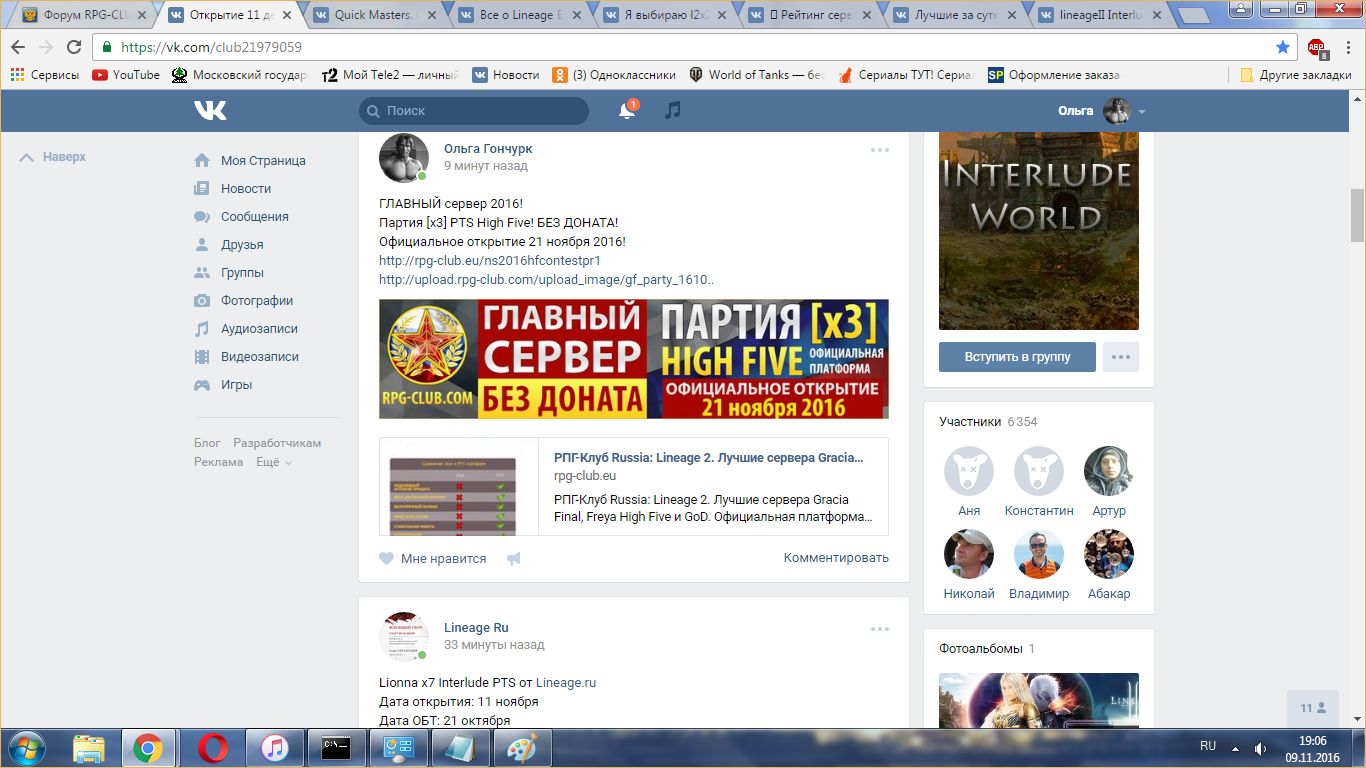
Task: Bookmark this page with the star icon
Action: 1283,47
